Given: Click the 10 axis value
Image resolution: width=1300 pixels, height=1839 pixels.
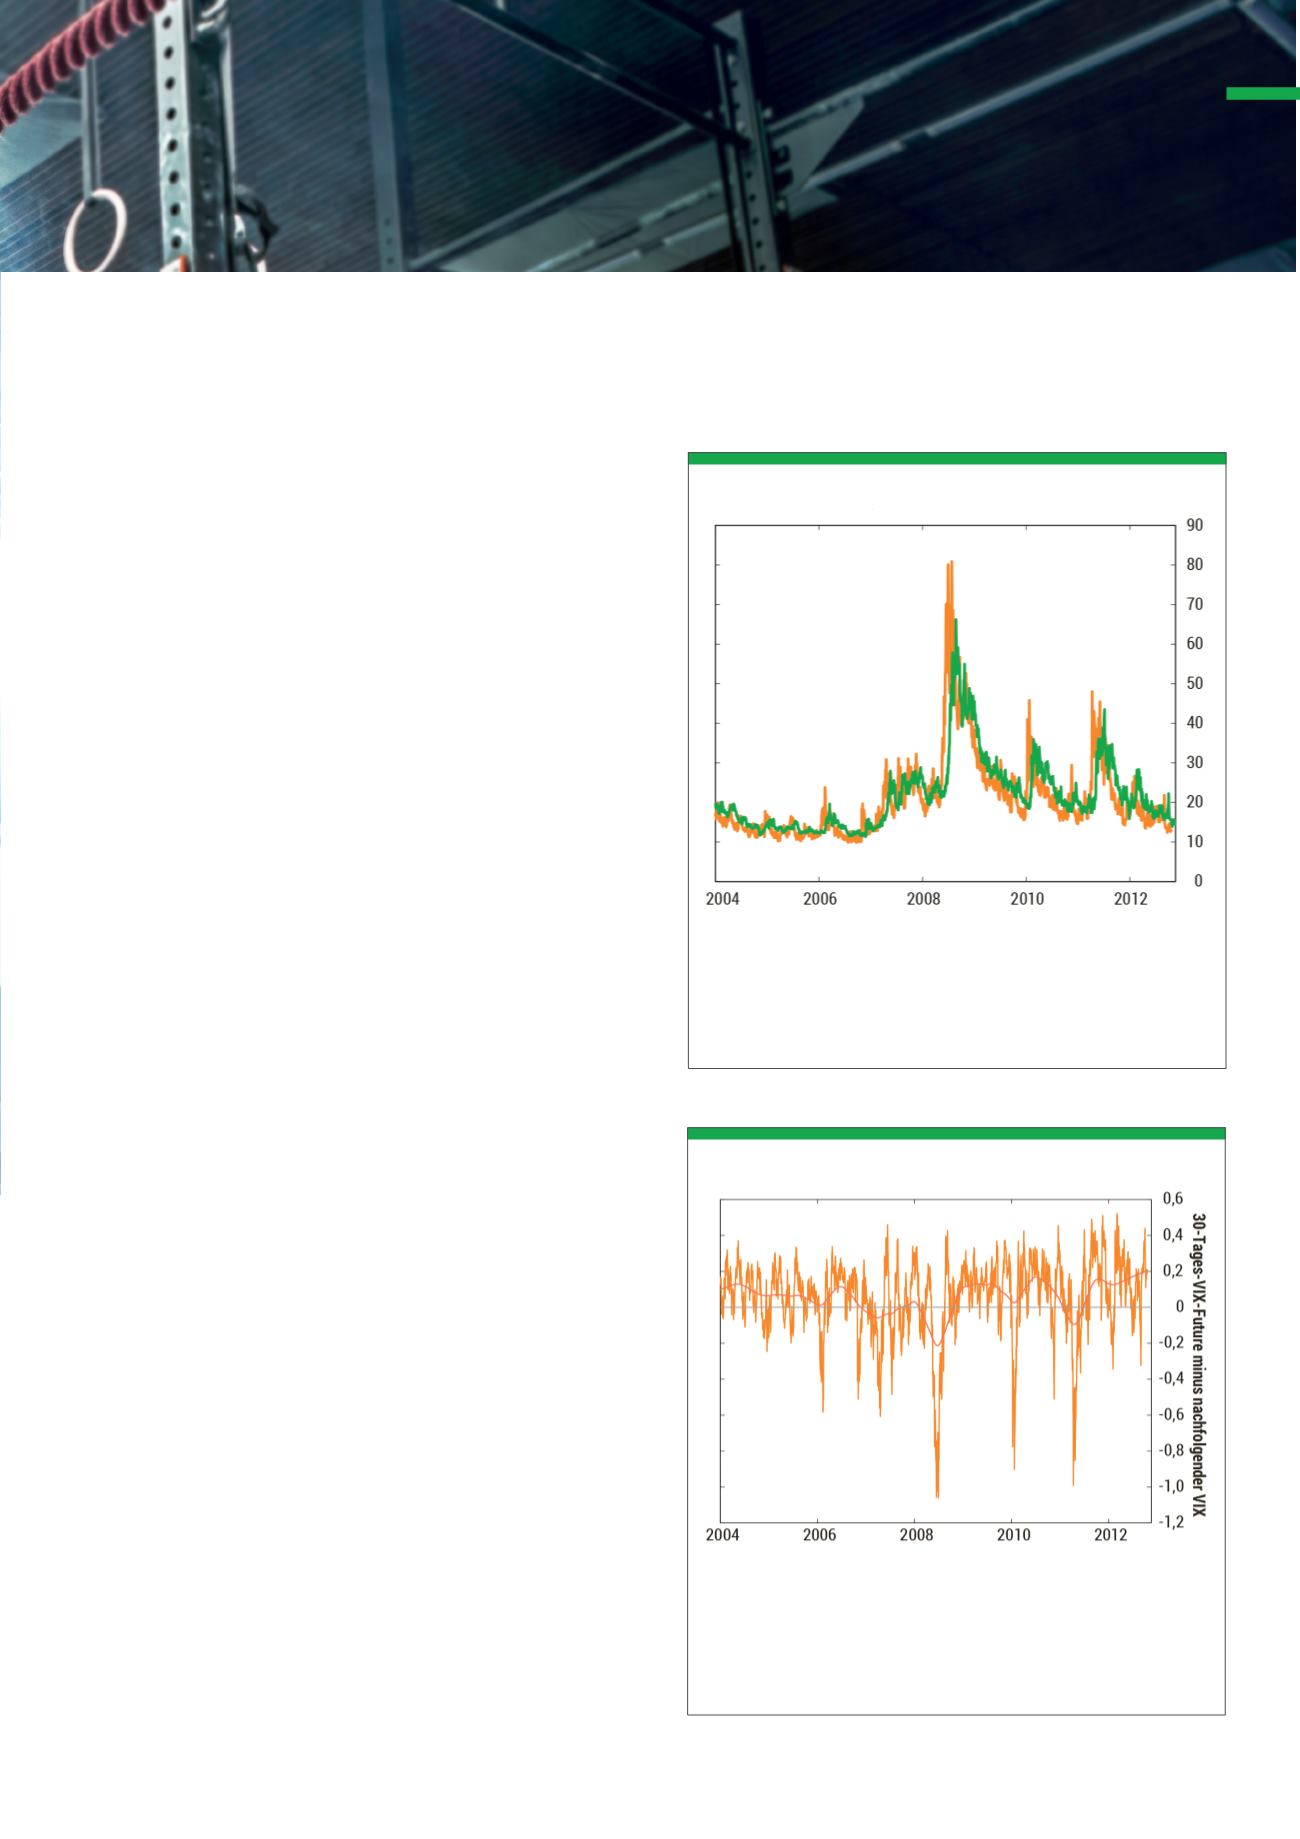Looking at the screenshot, I should (1195, 842).
